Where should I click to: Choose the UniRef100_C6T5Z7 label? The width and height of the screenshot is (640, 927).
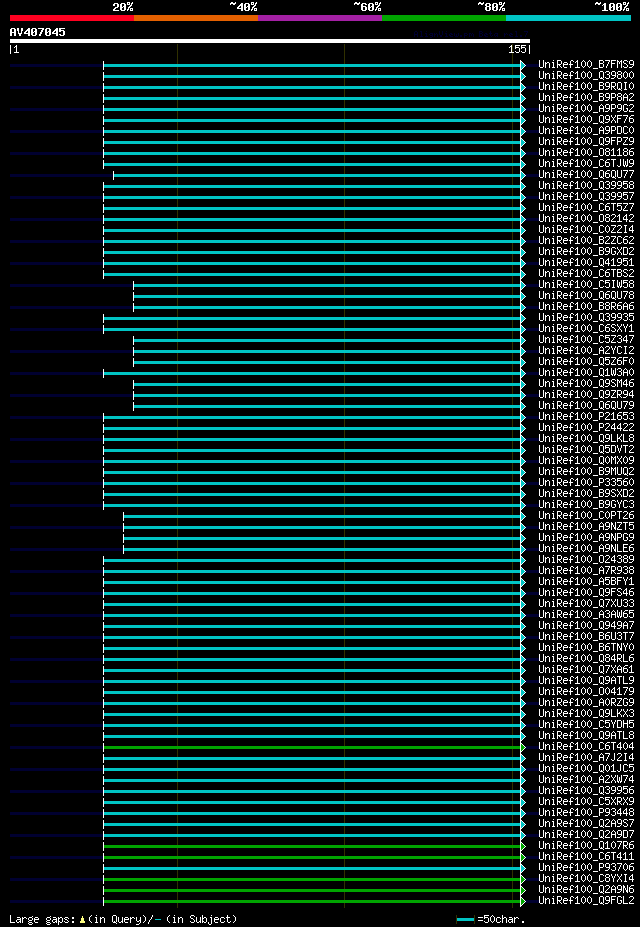tap(586, 208)
